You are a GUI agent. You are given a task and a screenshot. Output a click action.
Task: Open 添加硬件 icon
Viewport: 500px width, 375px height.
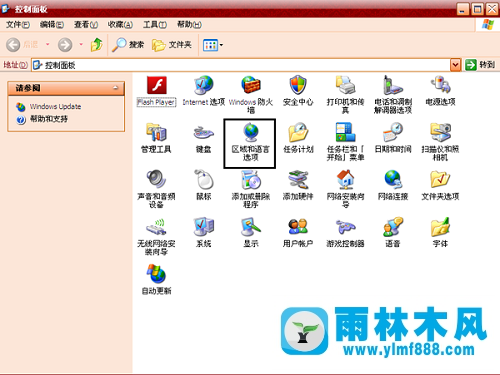click(x=298, y=185)
